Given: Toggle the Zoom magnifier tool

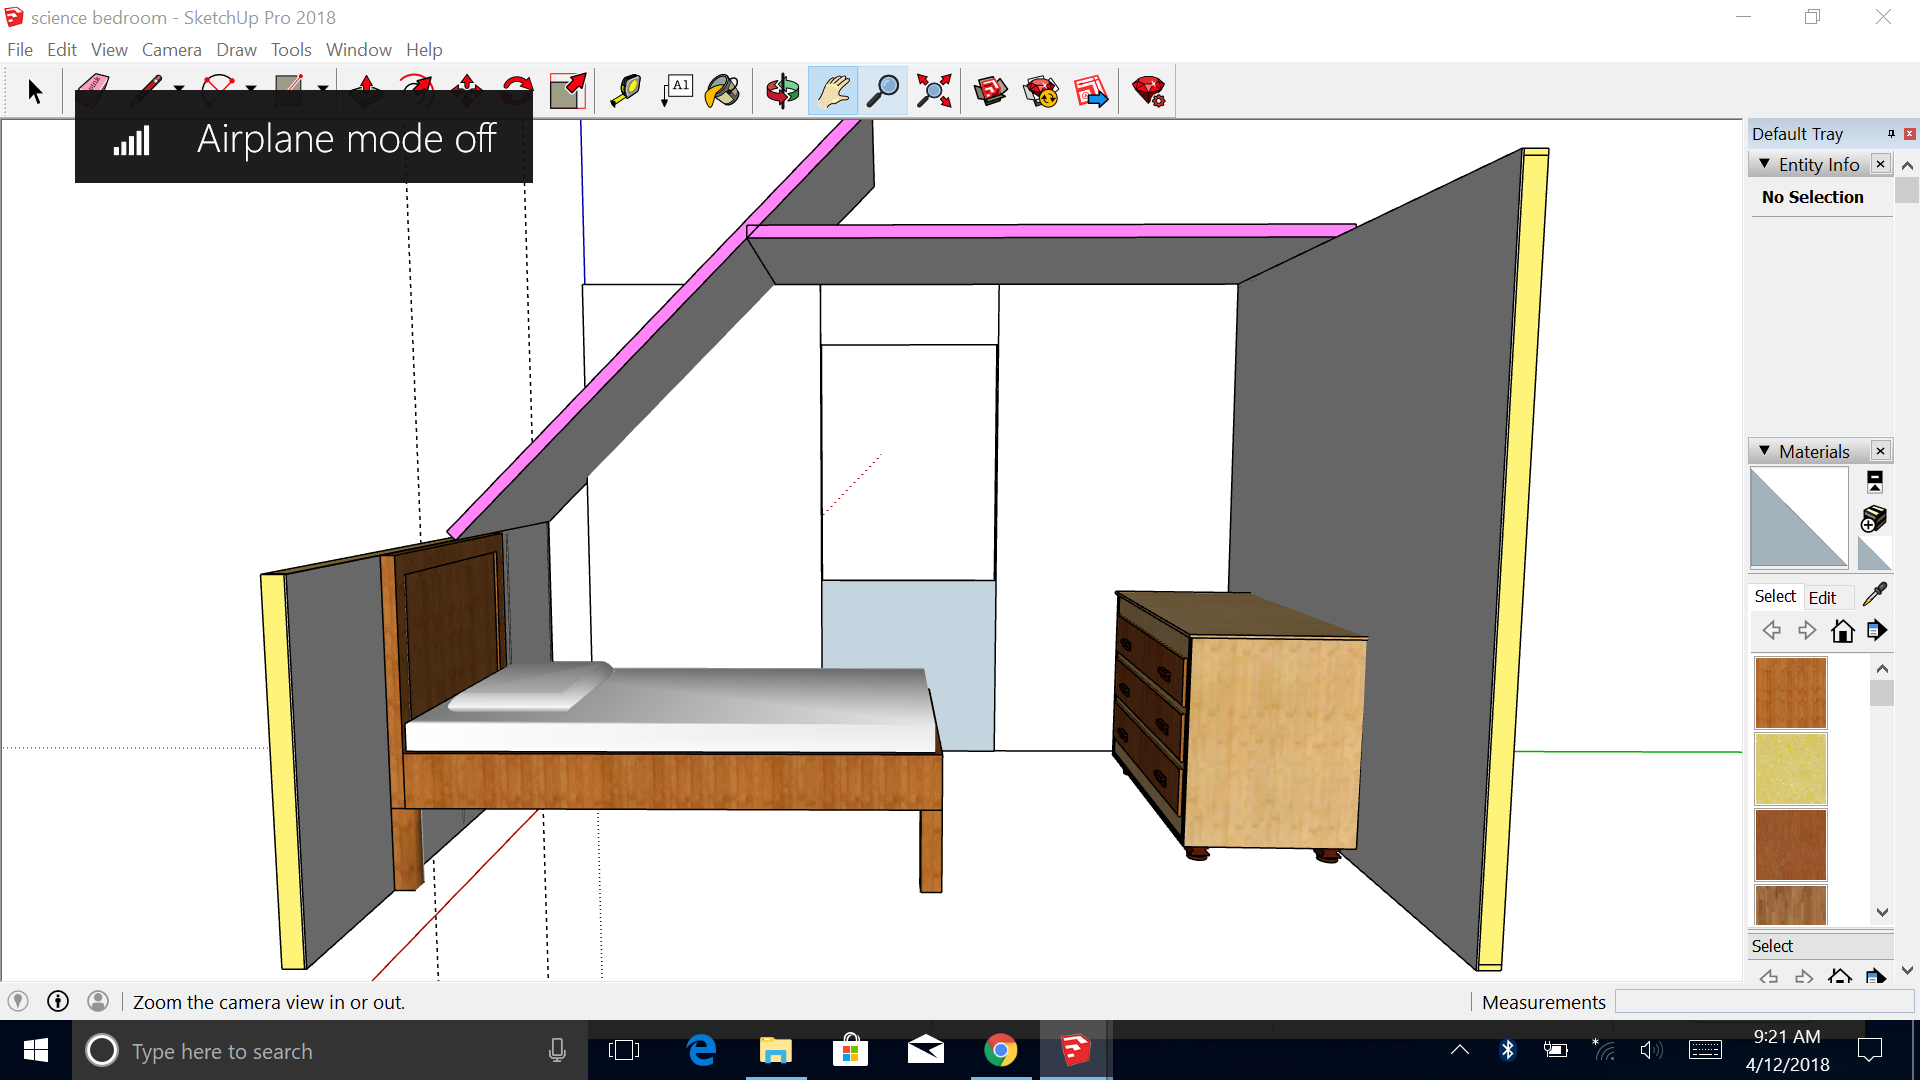Looking at the screenshot, I should click(x=882, y=91).
